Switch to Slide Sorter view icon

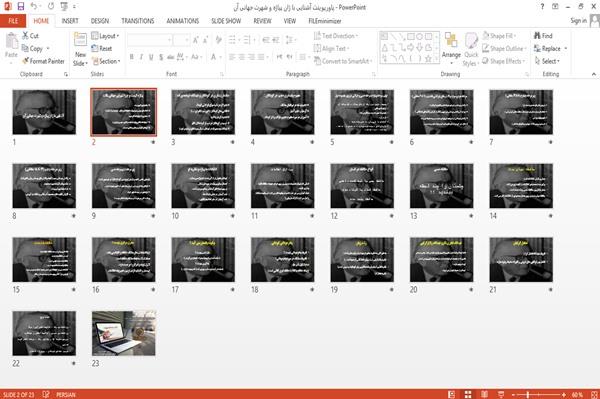468,394
